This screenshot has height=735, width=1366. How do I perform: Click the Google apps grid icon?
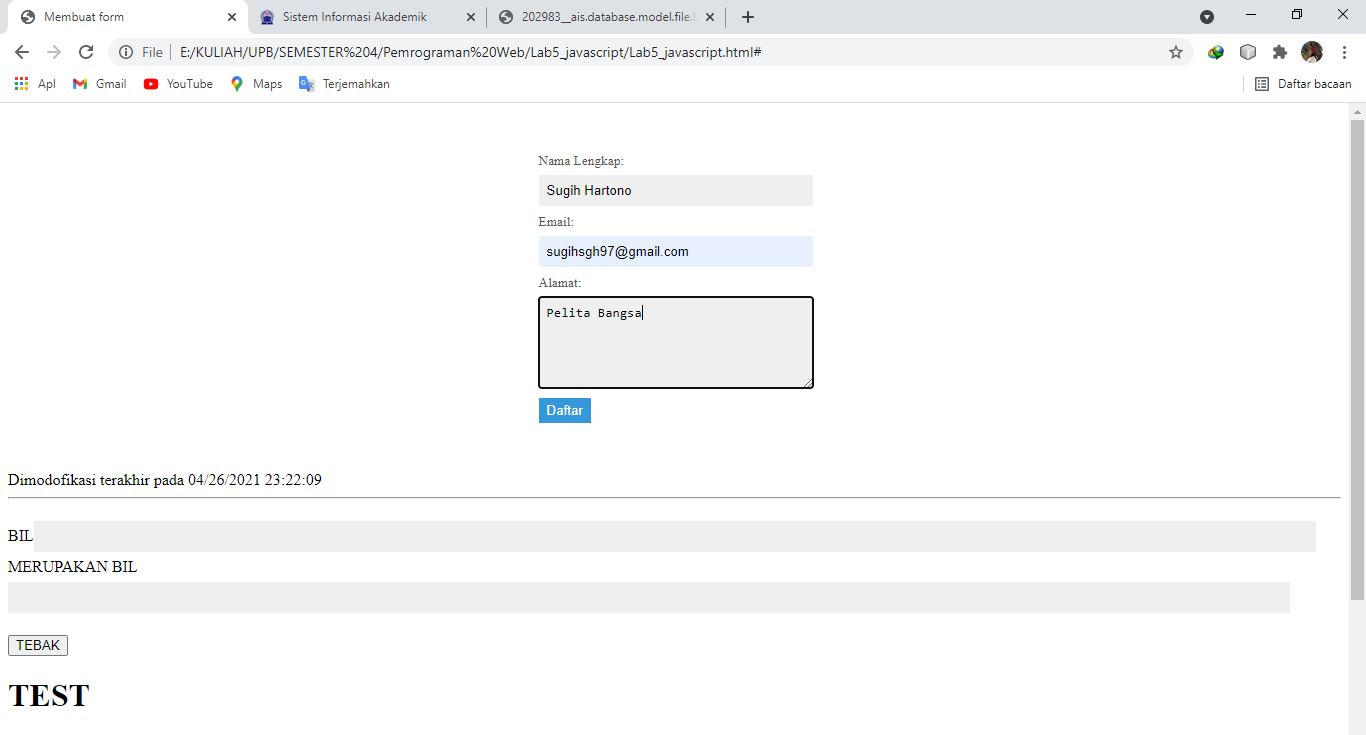coord(20,84)
